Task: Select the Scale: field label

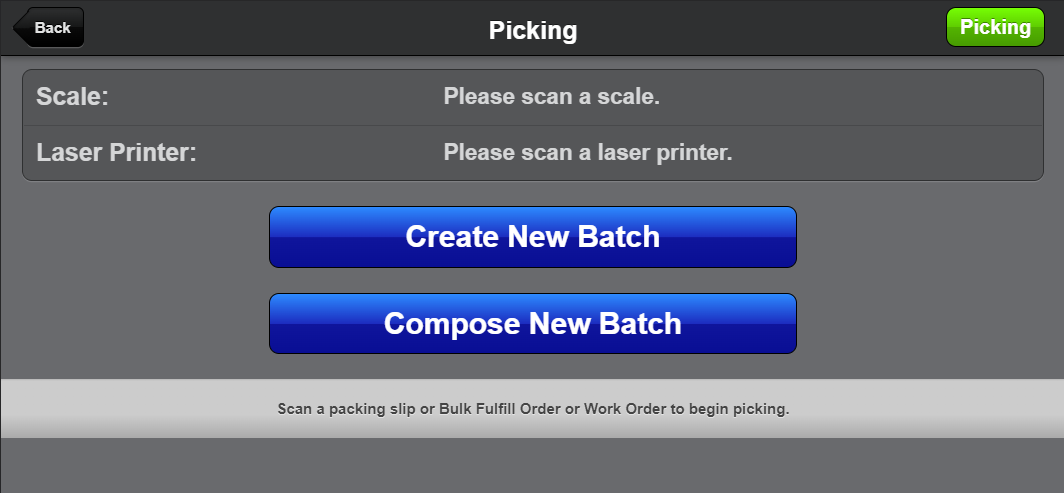Action: coord(72,97)
